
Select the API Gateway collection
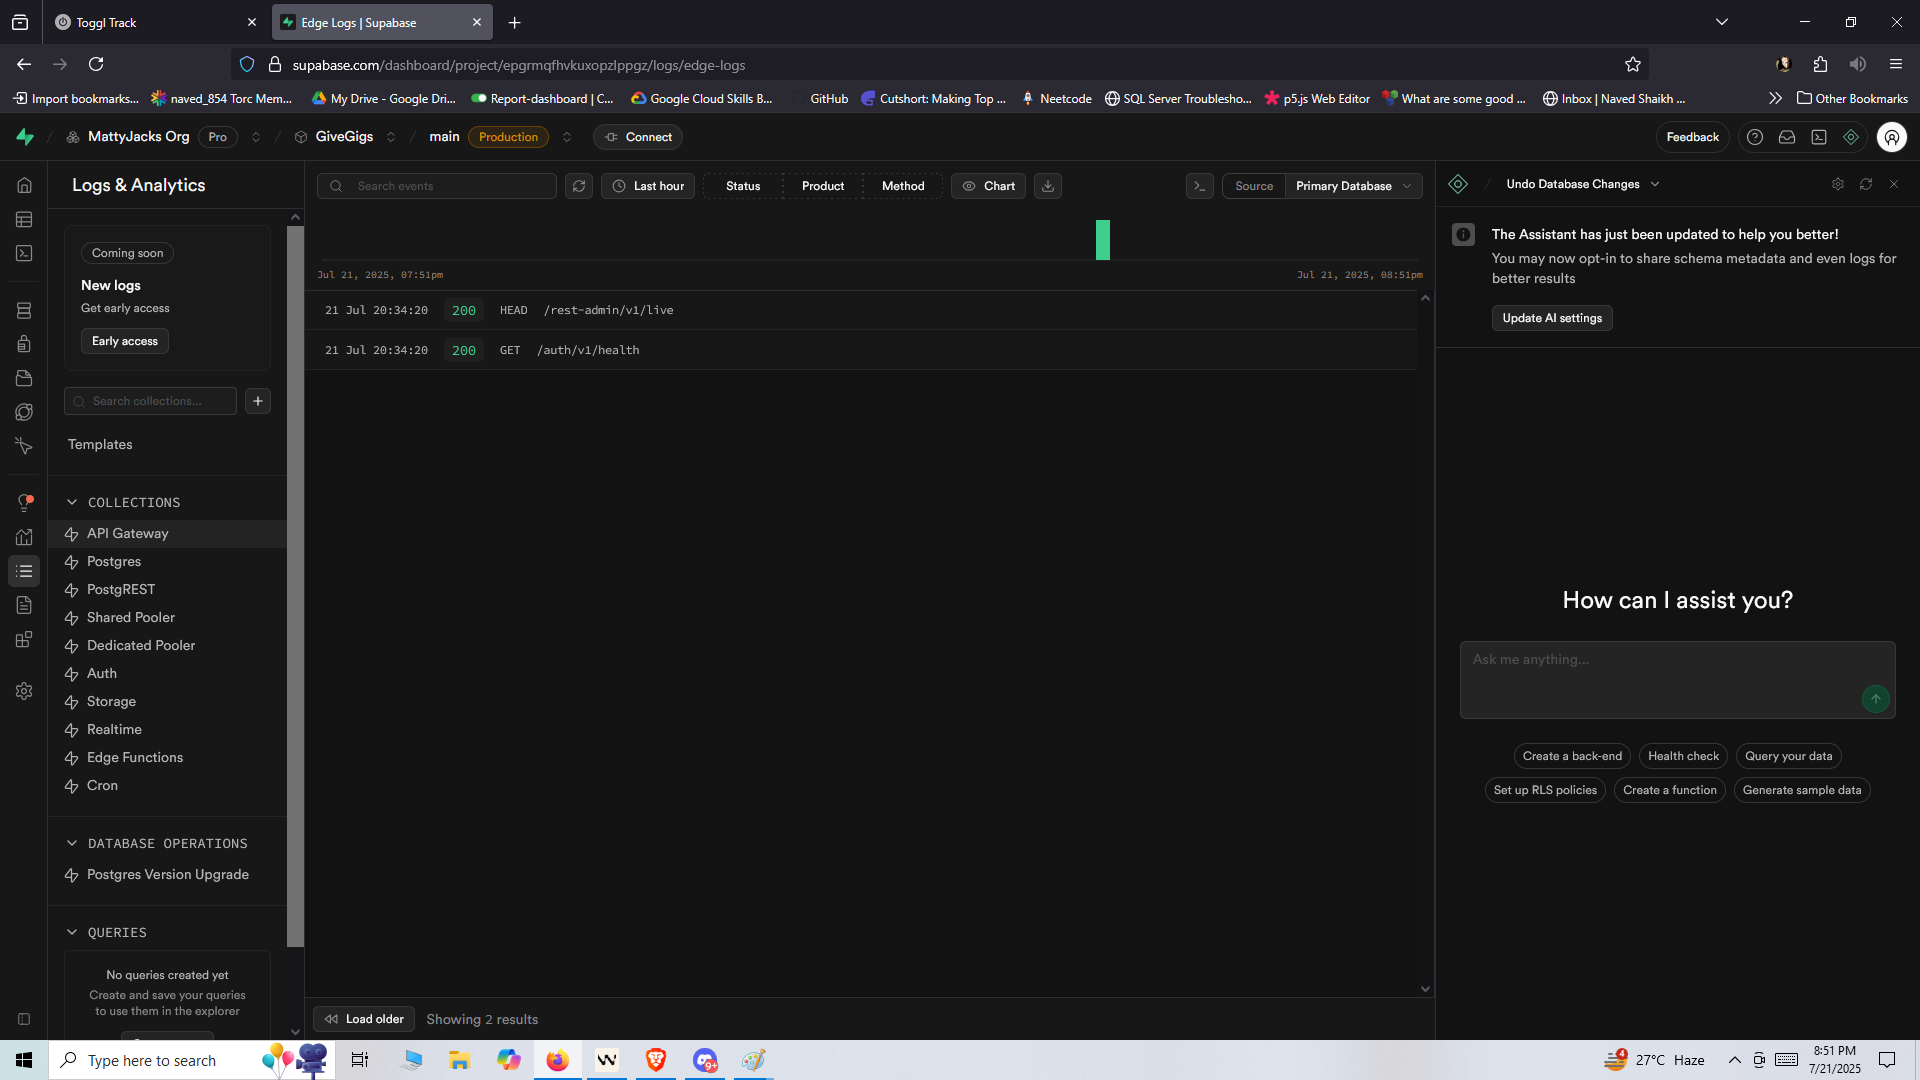click(167, 534)
